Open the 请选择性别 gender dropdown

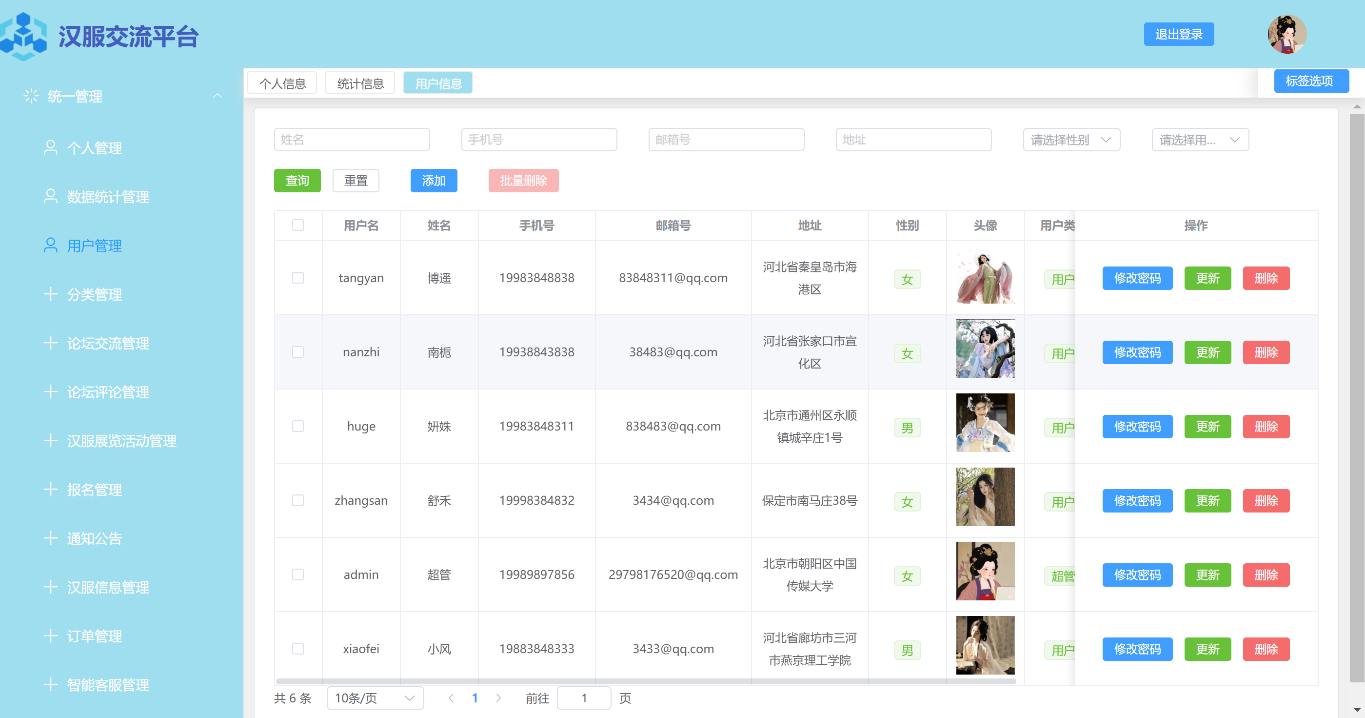pos(1072,140)
